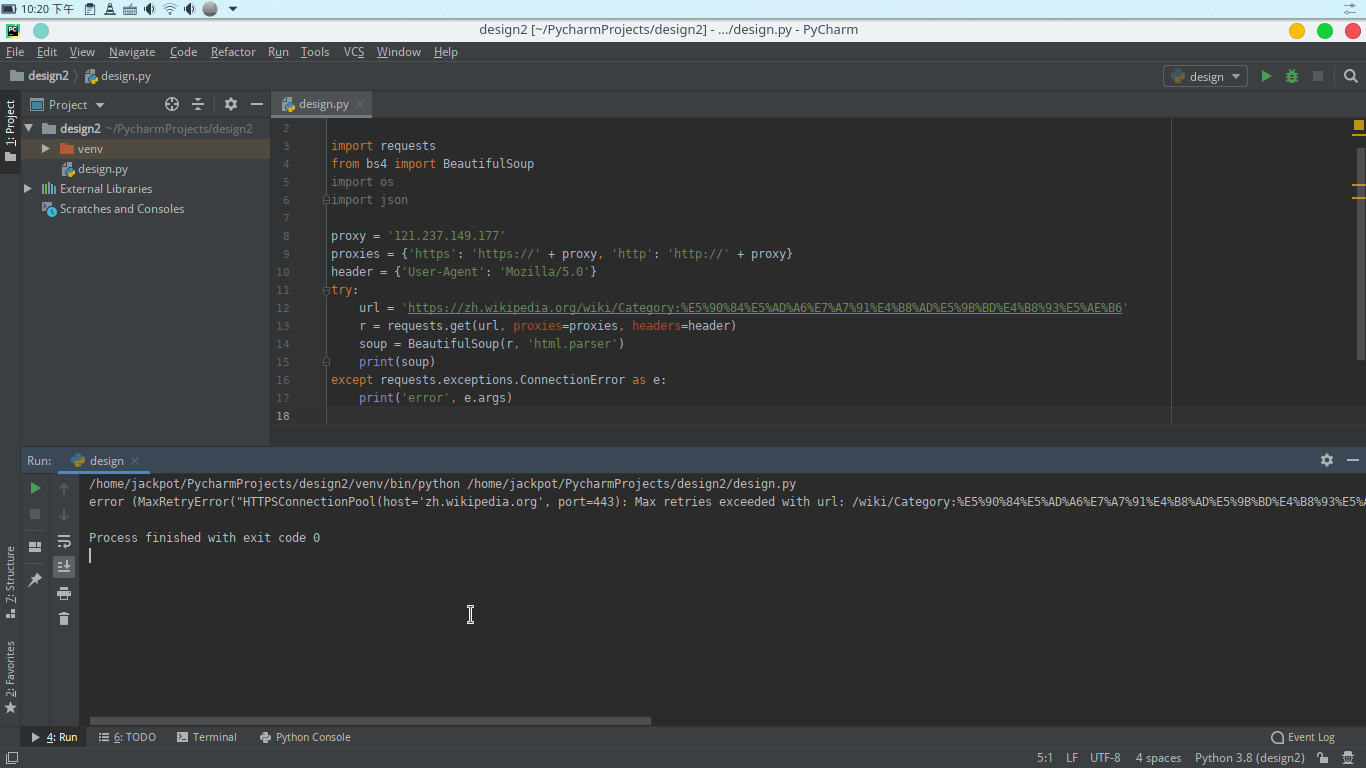Fold the imports region at line 6
The height and width of the screenshot is (768, 1366).
coord(326,200)
